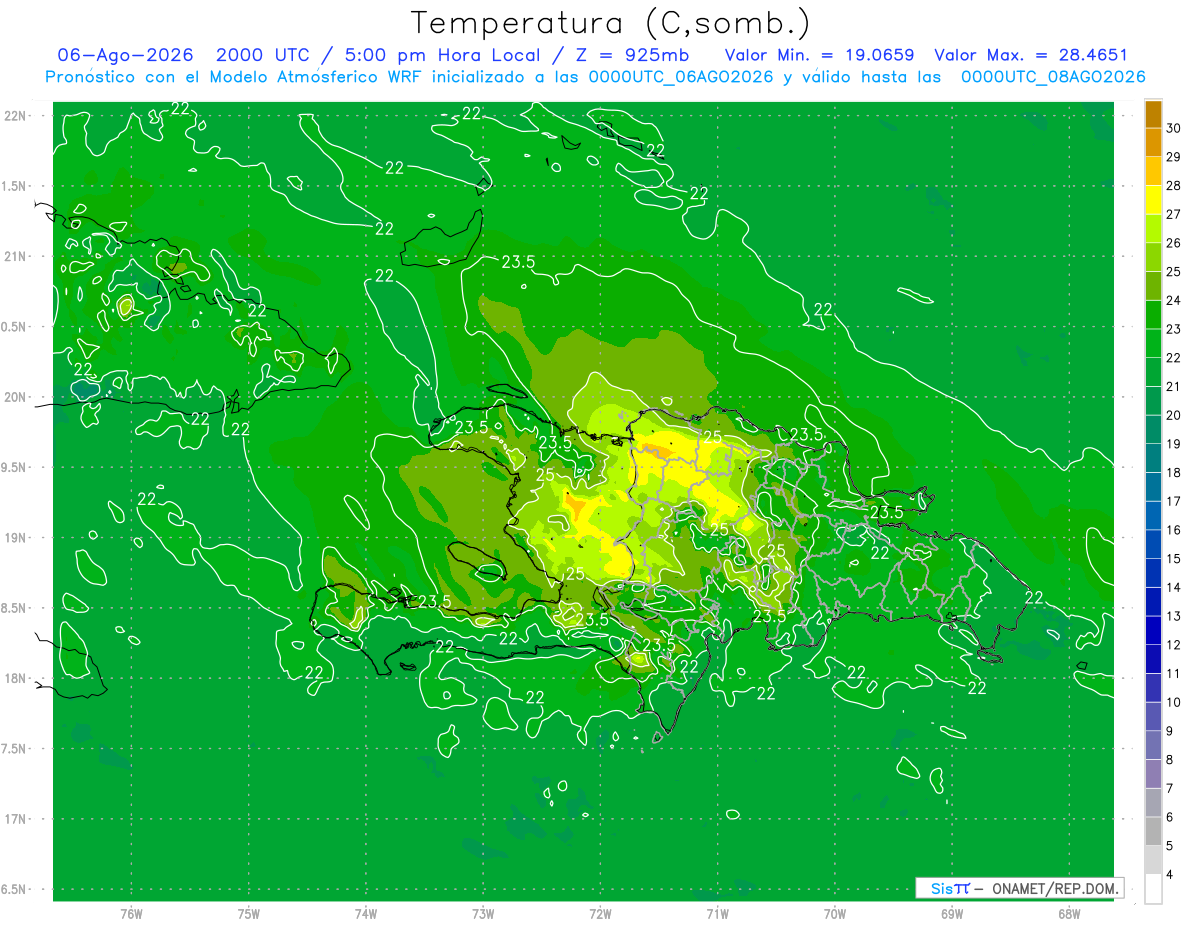Click the latitude axis label '19N'
This screenshot has width=1200, height=927.
pyautogui.click(x=17, y=538)
